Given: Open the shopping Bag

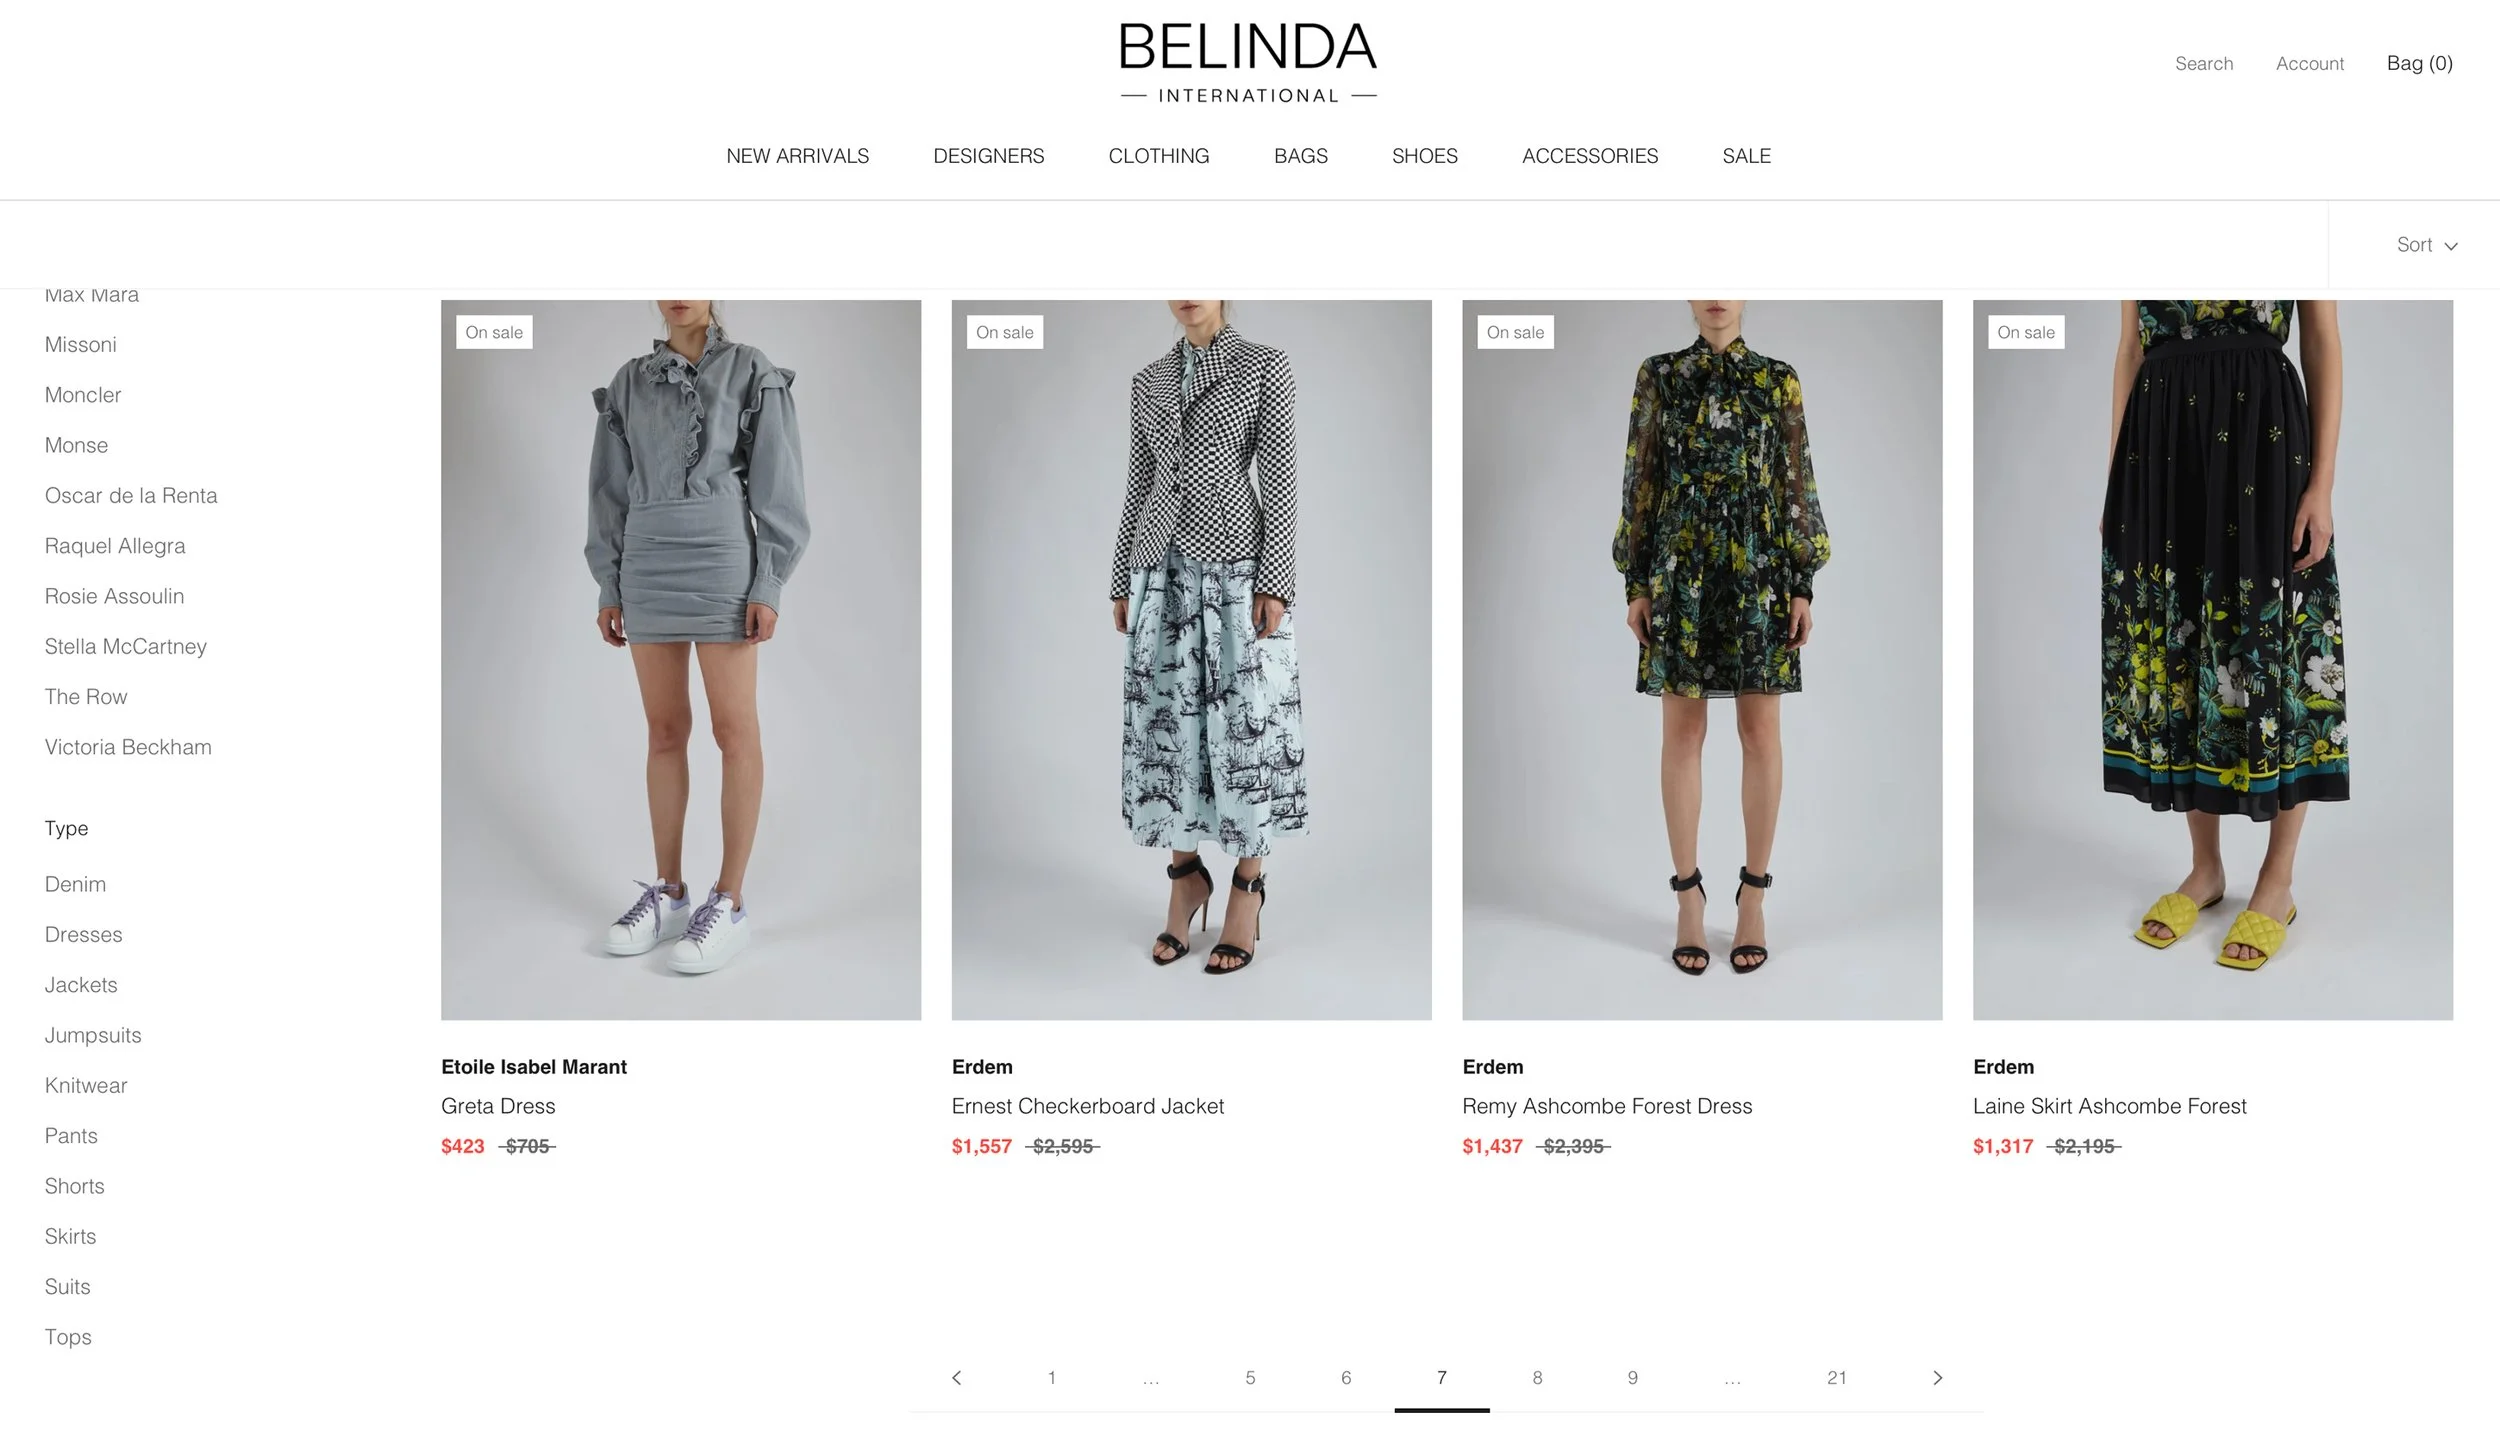Looking at the screenshot, I should click(2419, 63).
